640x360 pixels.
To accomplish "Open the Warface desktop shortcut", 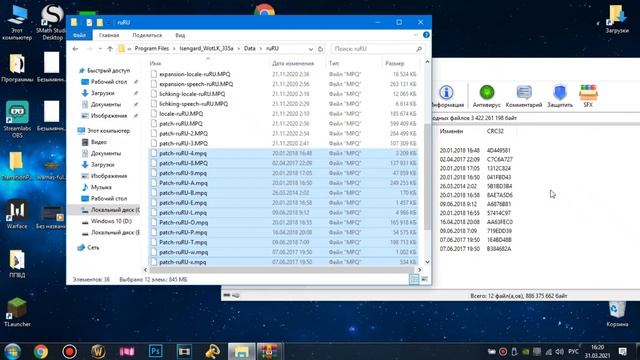I will point(17,214).
